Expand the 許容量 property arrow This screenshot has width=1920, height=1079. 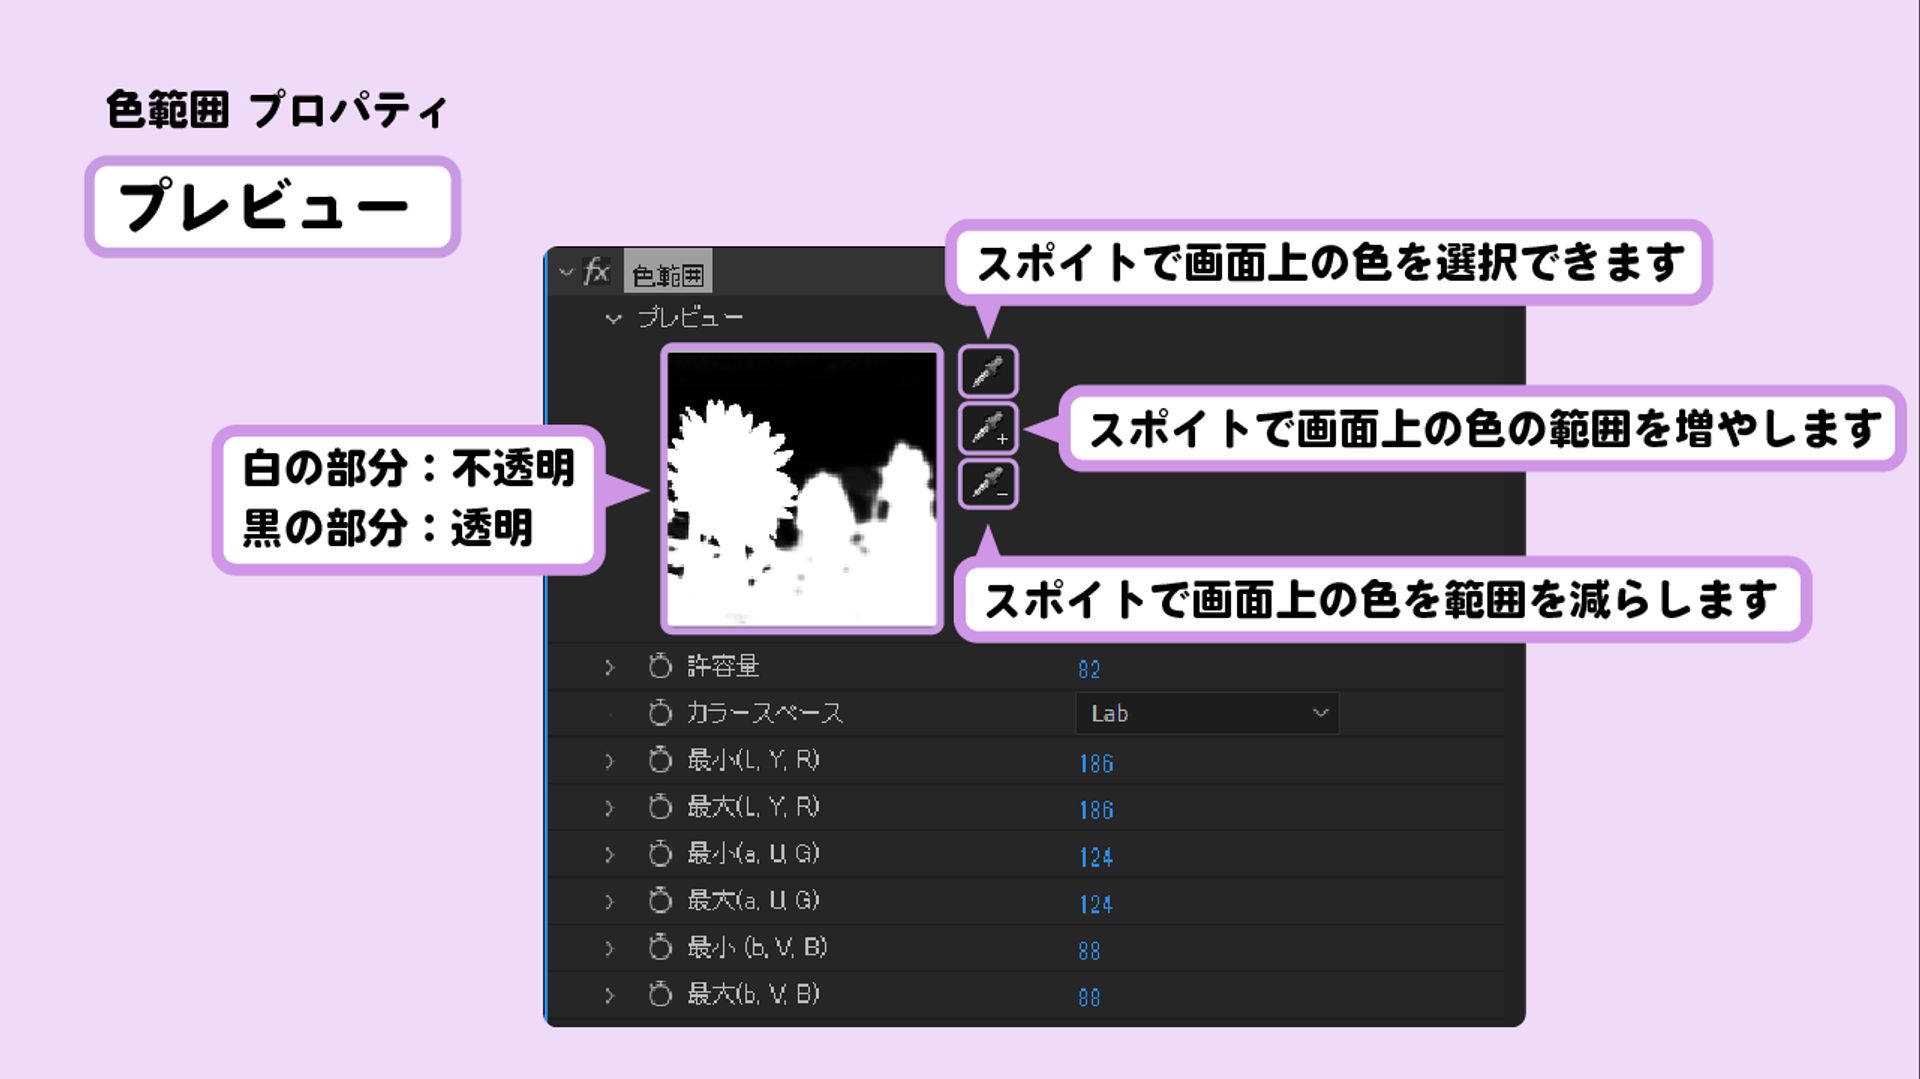609,667
